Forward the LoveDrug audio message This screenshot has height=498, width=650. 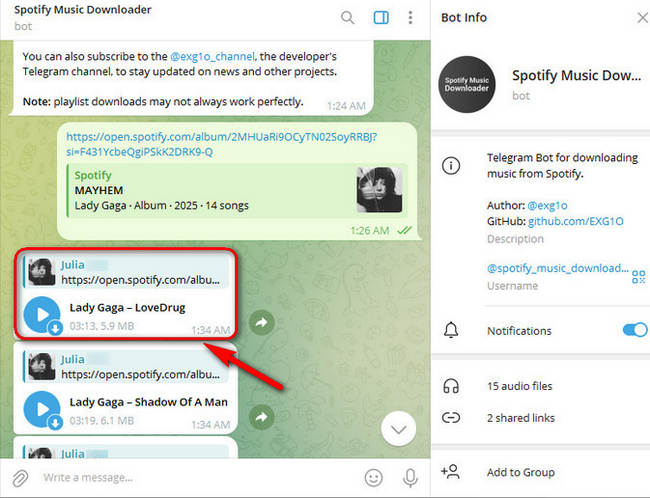click(x=262, y=322)
